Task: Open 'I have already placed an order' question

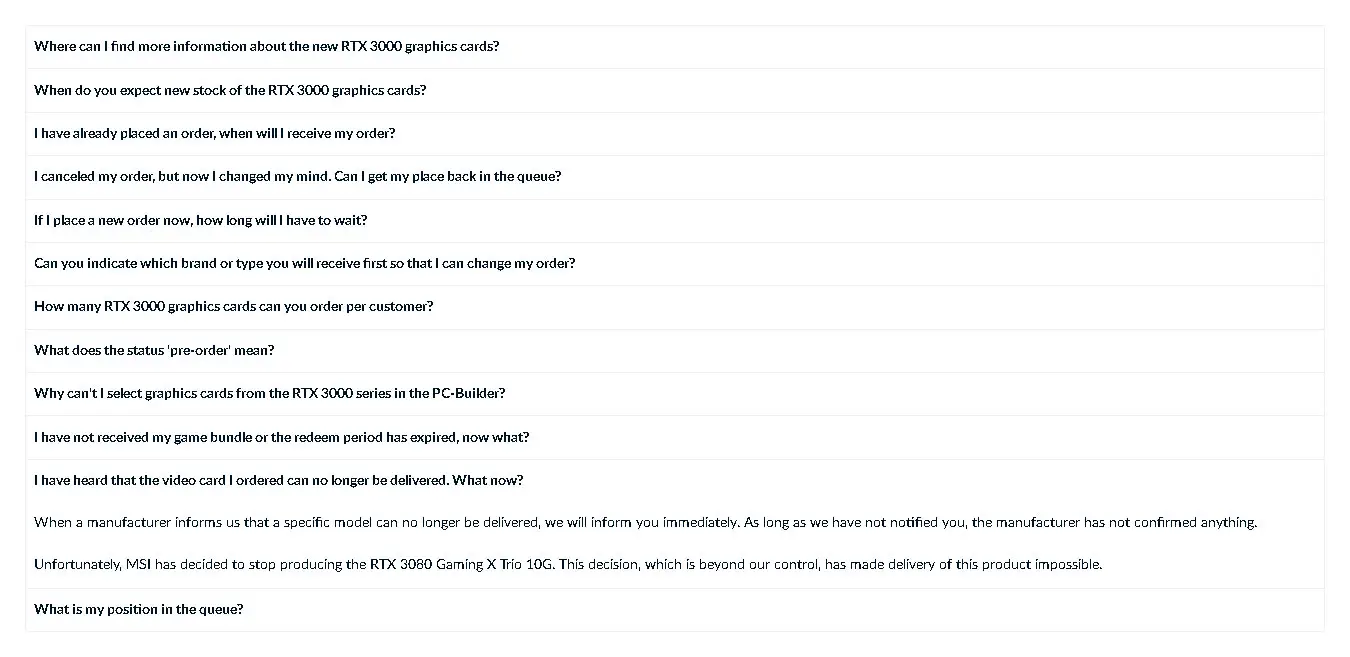Action: (675, 133)
